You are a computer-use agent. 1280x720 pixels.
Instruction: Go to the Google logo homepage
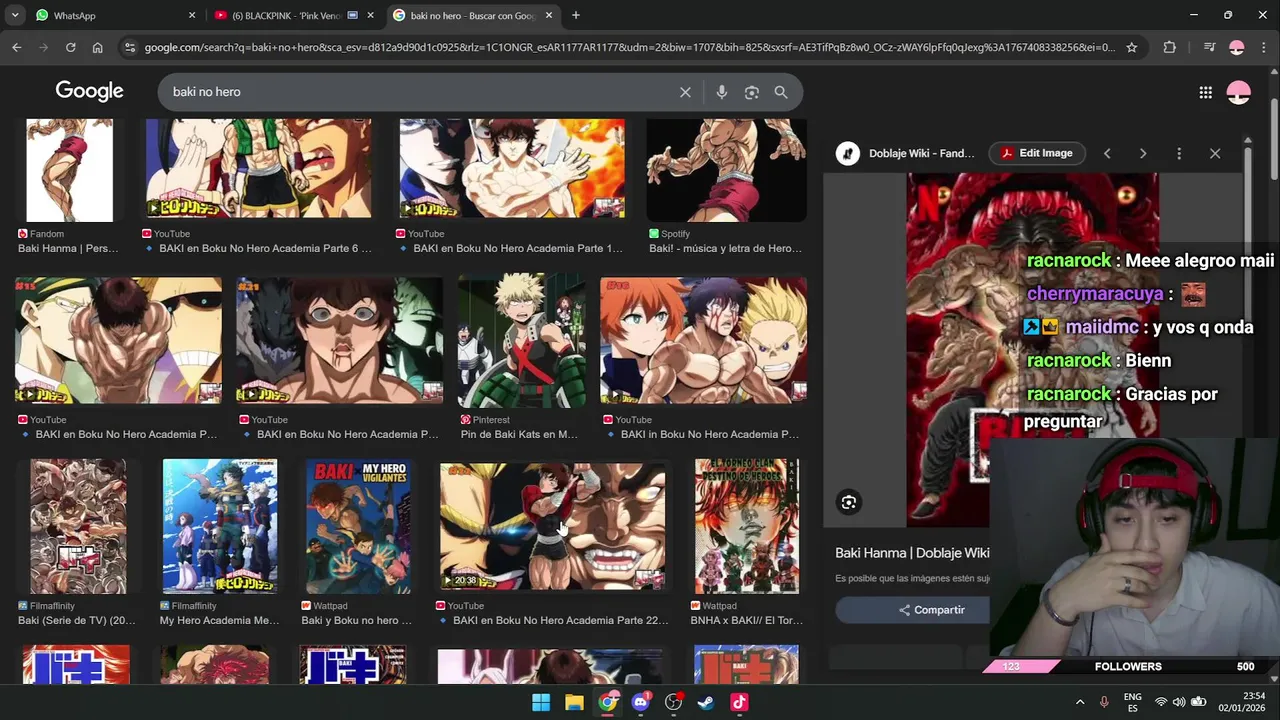click(89, 91)
